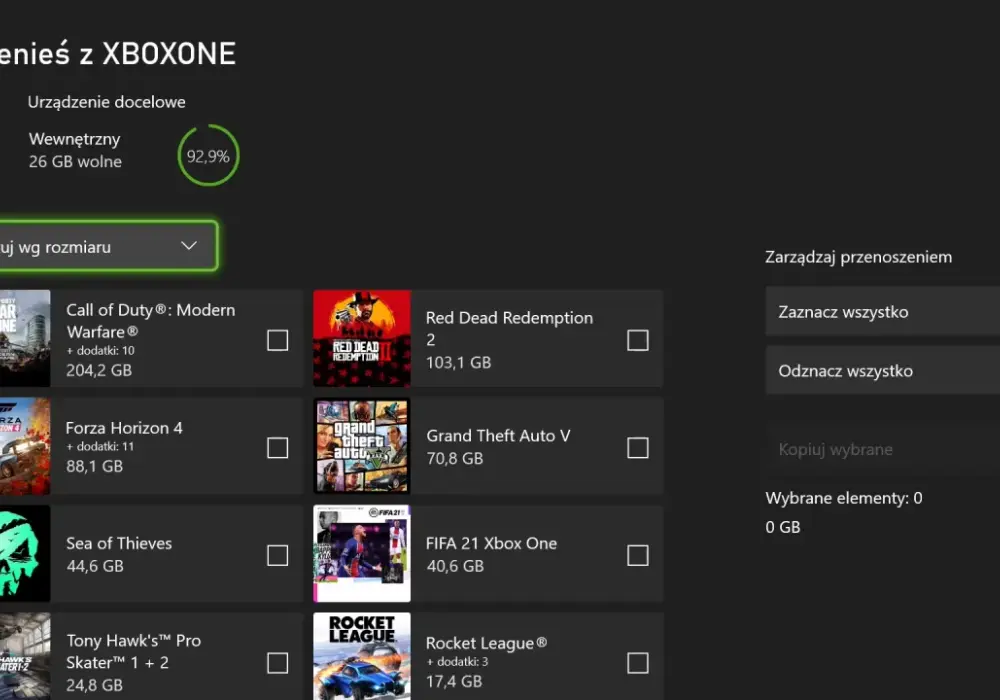
Task: Click the Zarządzaj przenoszeniem heading
Action: pos(858,257)
